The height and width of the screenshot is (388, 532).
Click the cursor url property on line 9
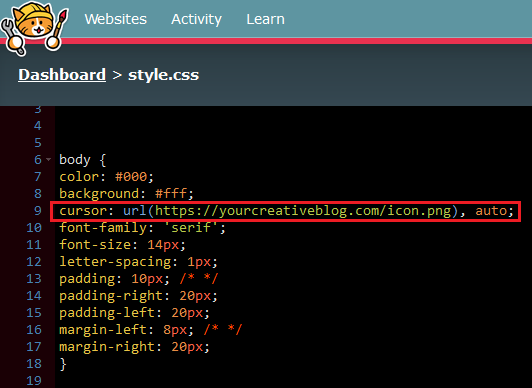[287, 211]
